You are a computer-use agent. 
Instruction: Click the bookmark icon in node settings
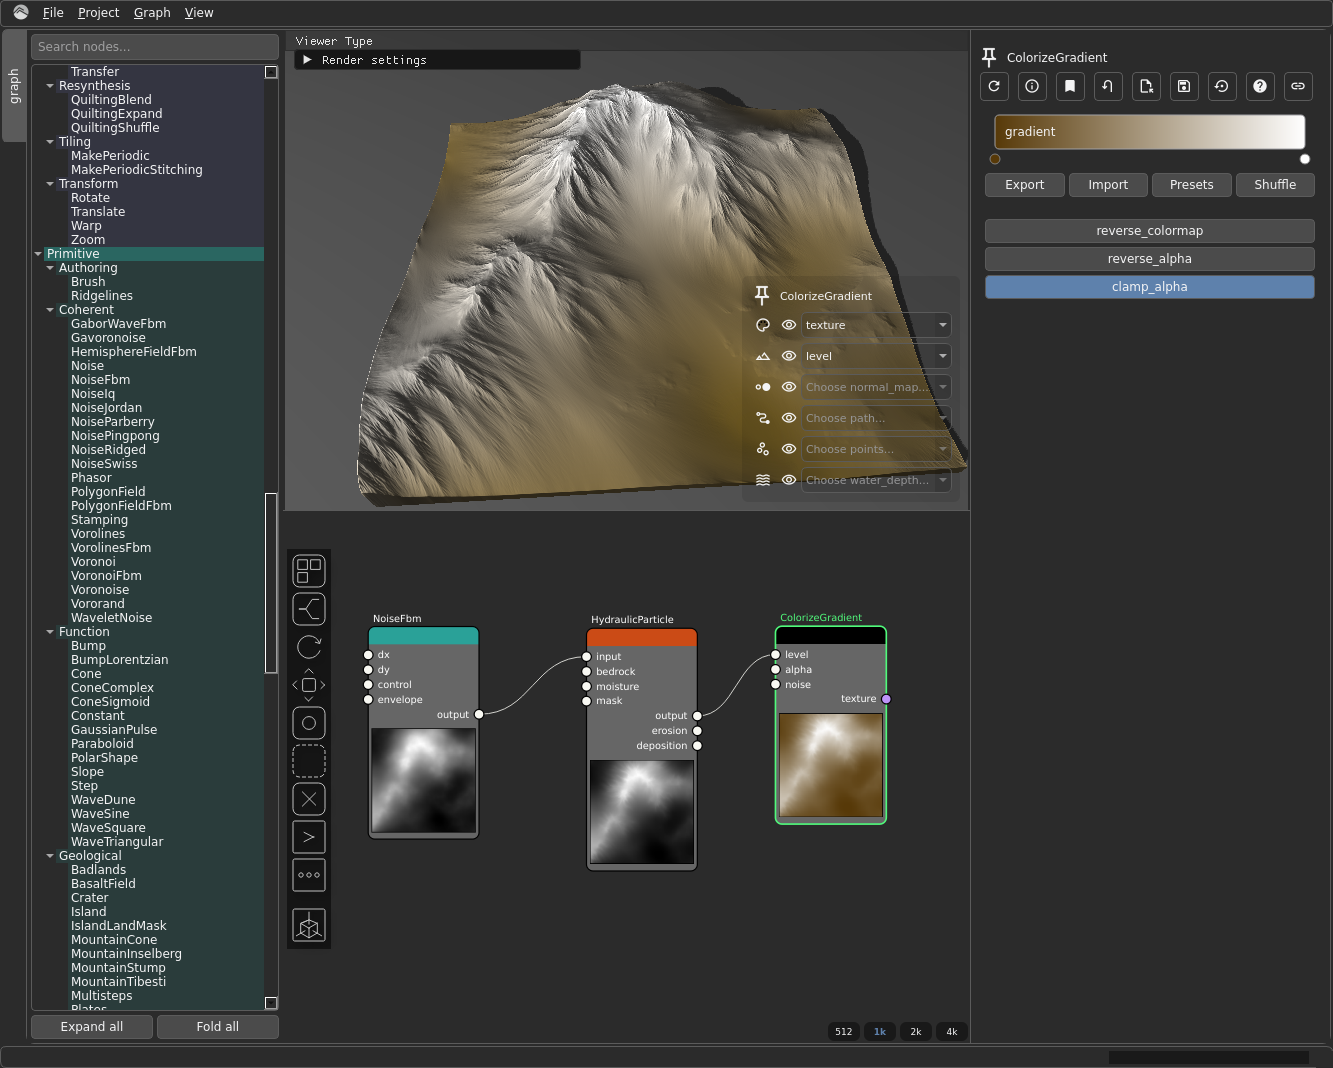click(1070, 86)
